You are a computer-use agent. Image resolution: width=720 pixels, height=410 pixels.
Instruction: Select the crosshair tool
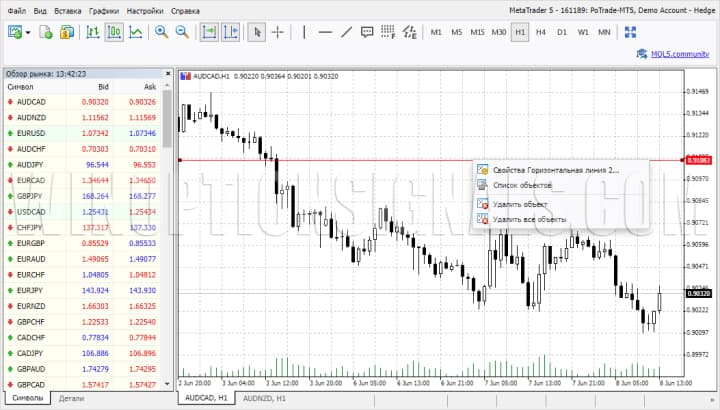pyautogui.click(x=278, y=32)
